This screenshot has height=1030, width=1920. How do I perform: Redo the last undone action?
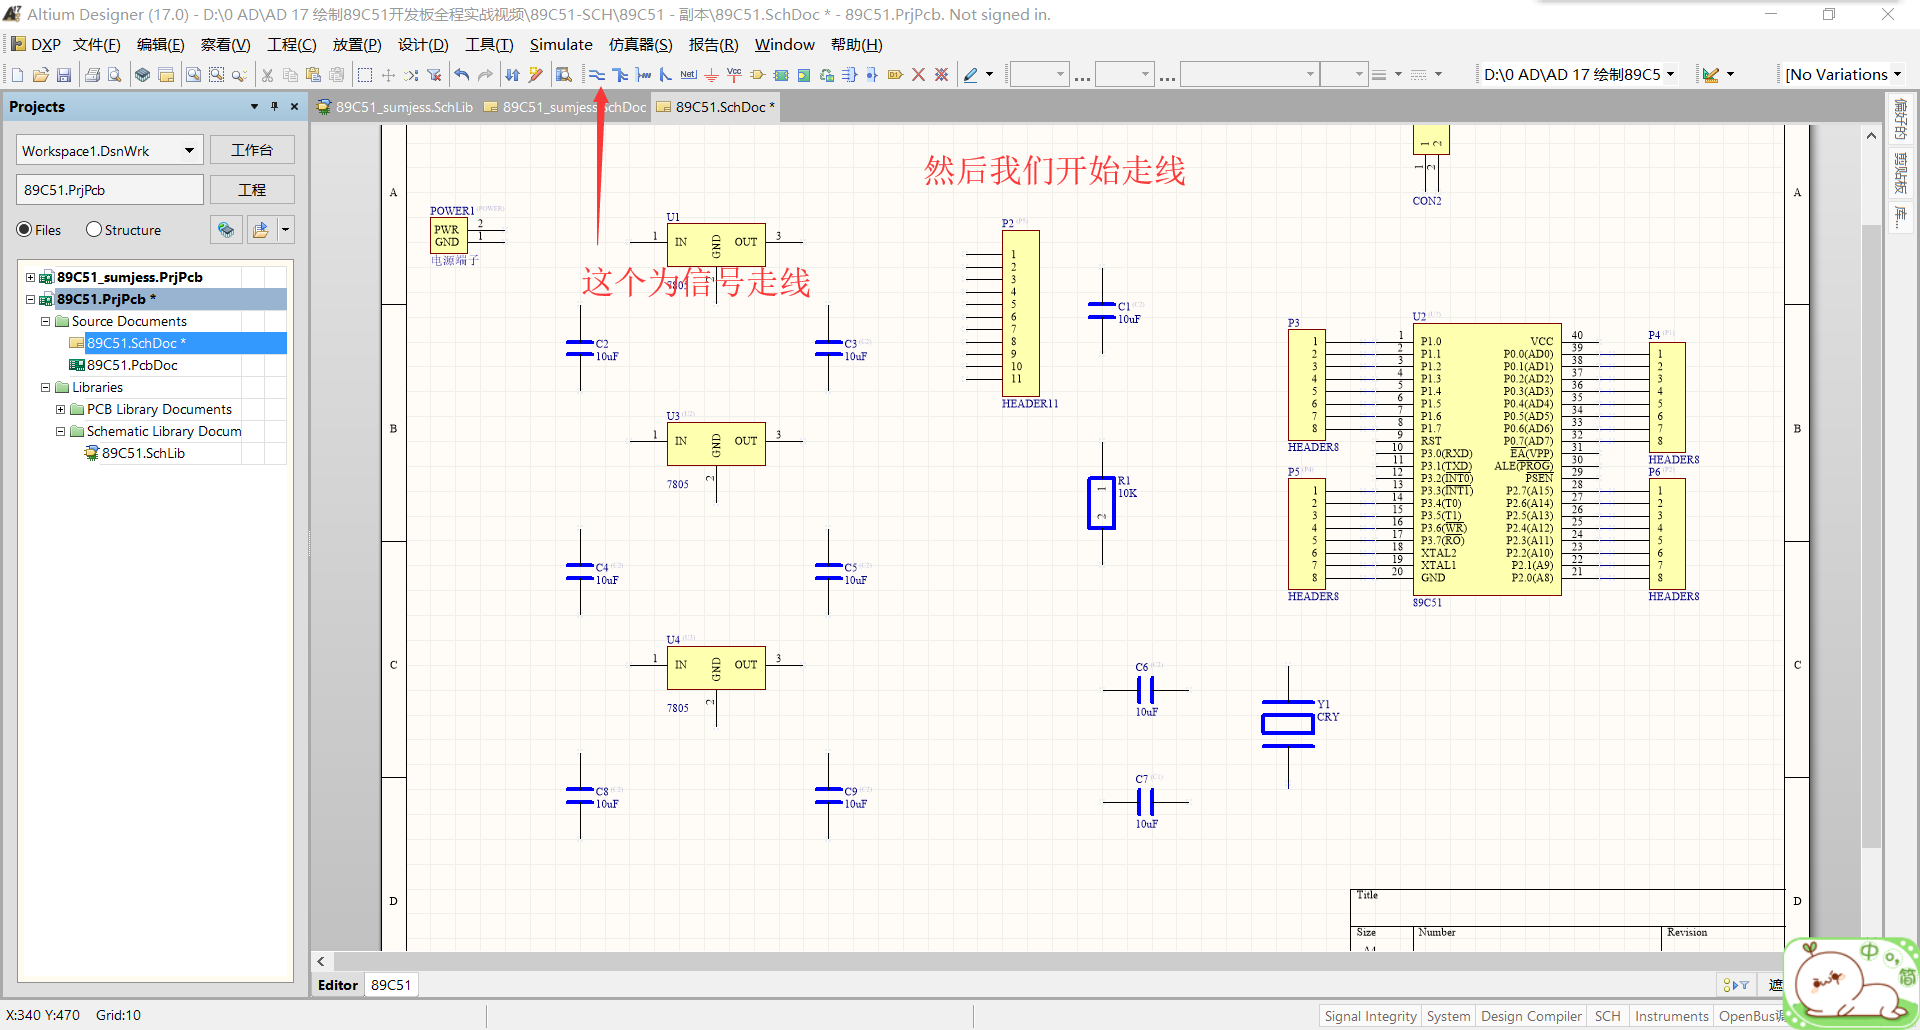coord(485,75)
